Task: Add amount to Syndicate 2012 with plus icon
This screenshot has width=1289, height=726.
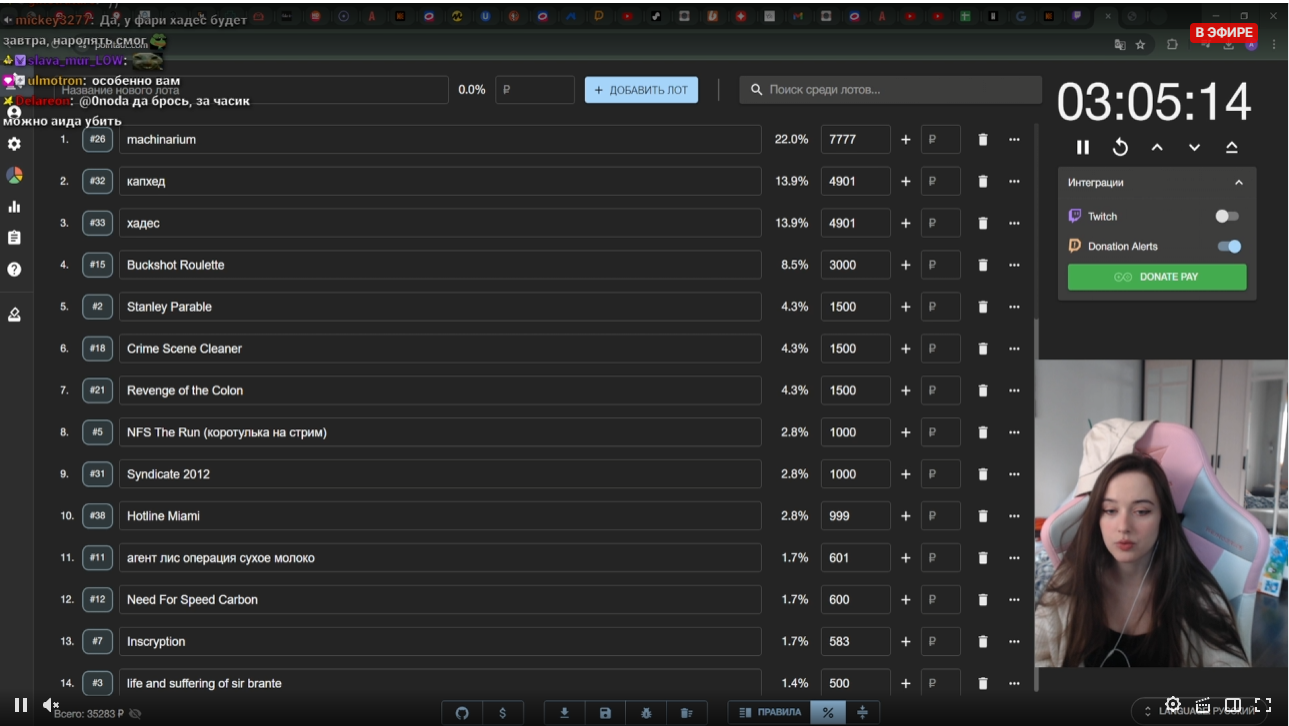Action: point(906,474)
